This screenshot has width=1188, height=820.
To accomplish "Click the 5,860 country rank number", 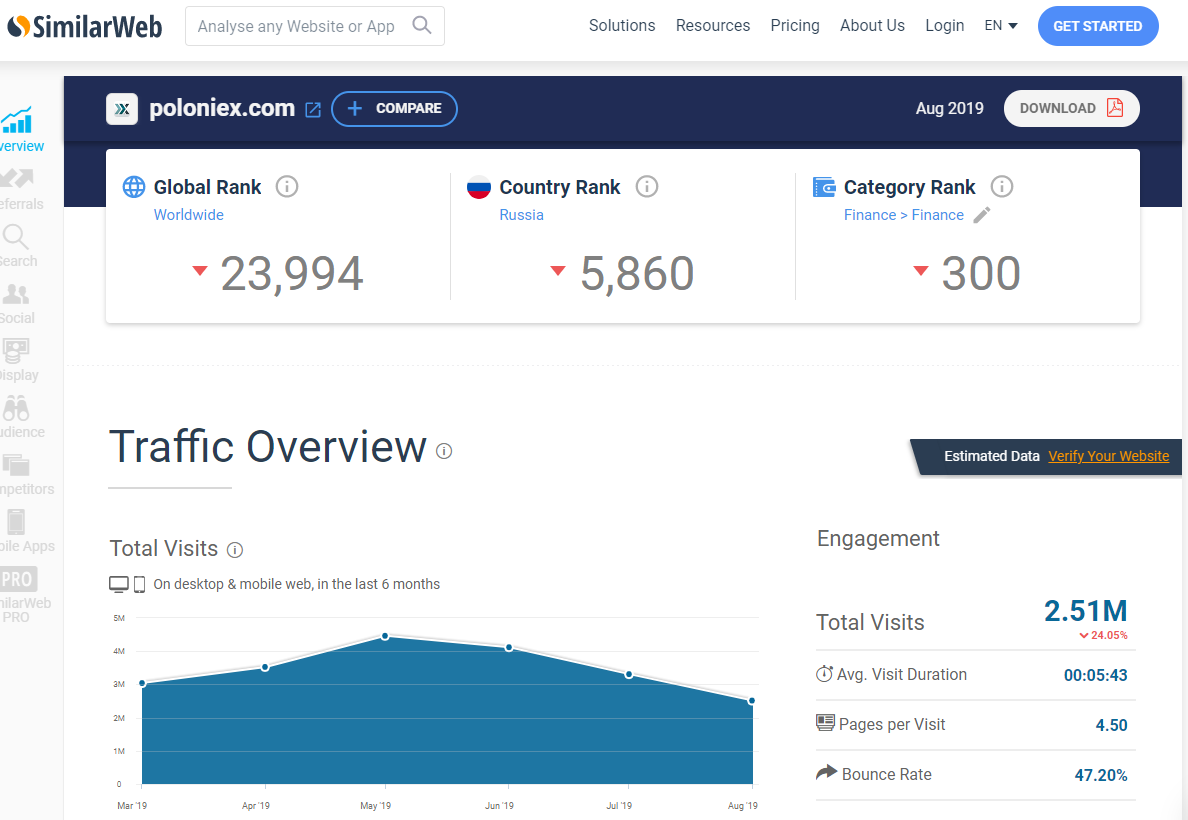I will click(637, 274).
